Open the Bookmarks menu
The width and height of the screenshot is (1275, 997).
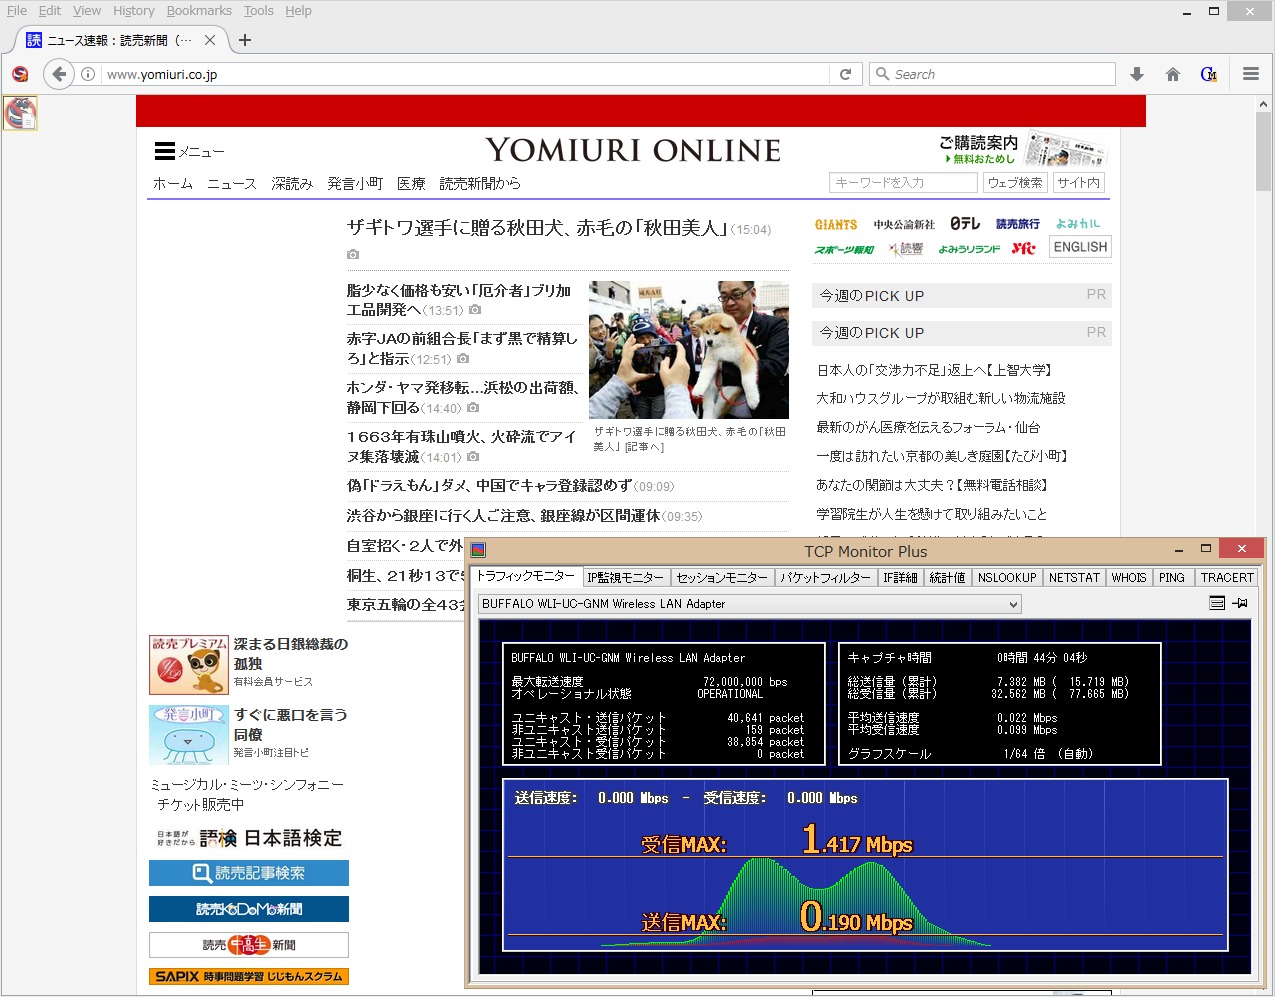[x=199, y=10]
